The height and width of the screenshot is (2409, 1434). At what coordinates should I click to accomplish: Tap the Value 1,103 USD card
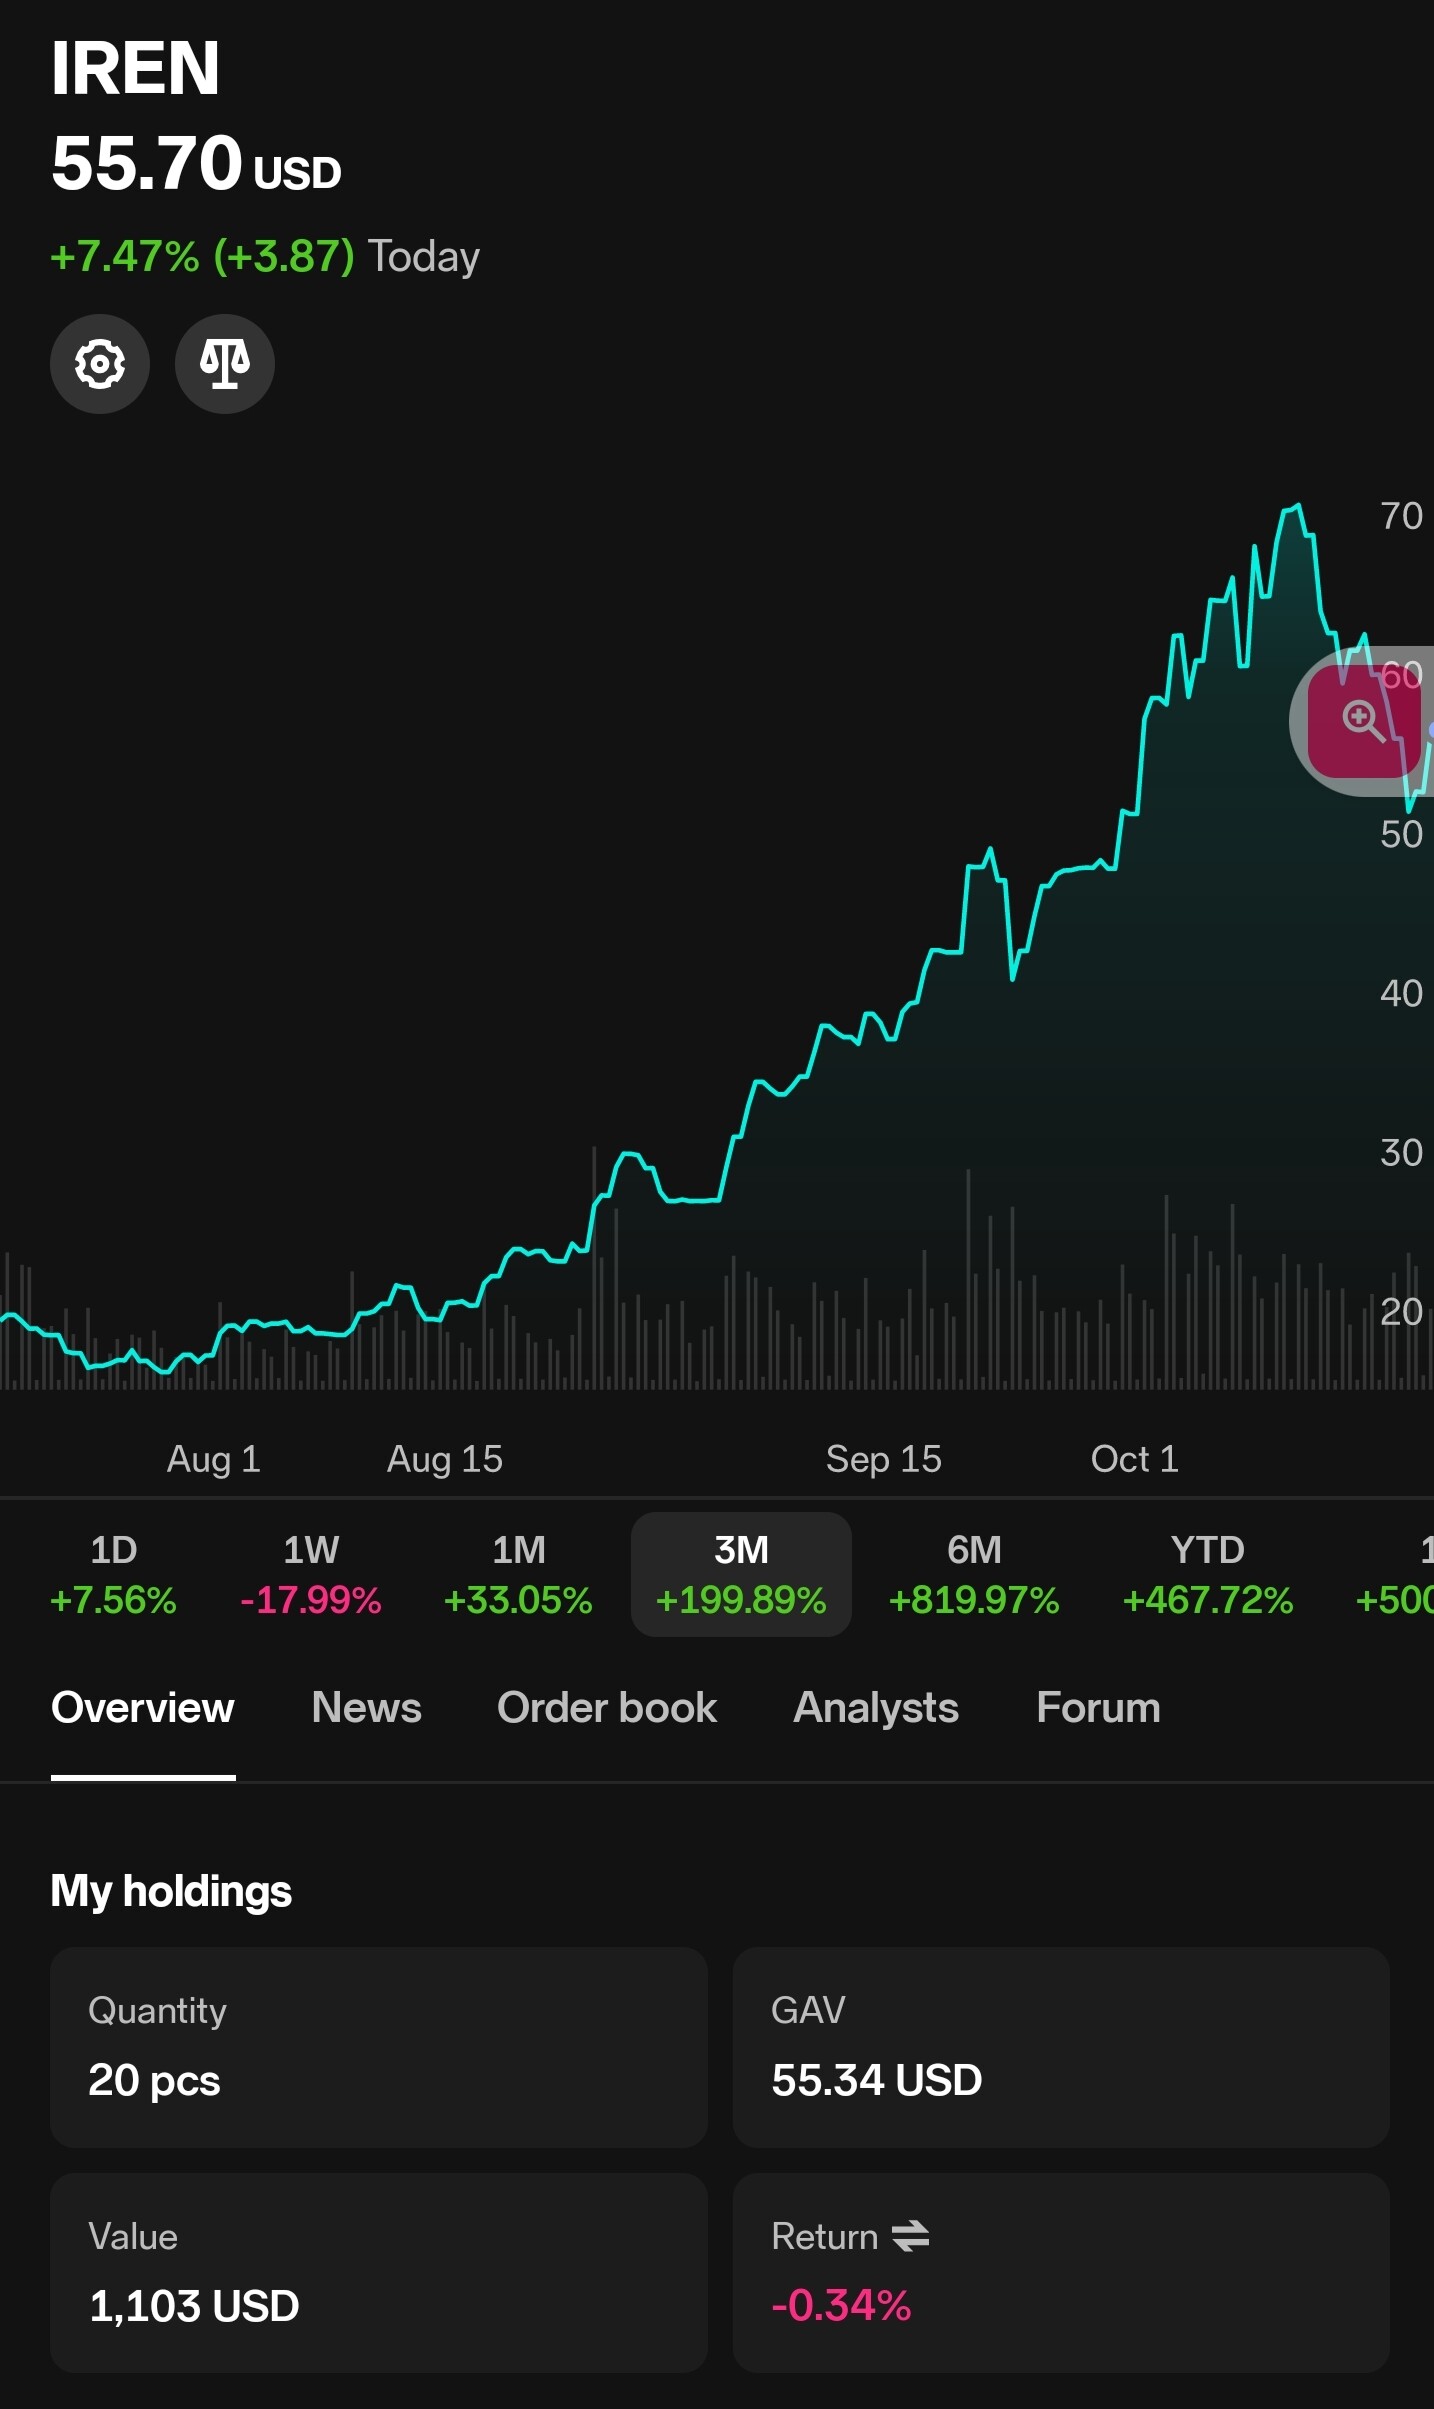[379, 2272]
